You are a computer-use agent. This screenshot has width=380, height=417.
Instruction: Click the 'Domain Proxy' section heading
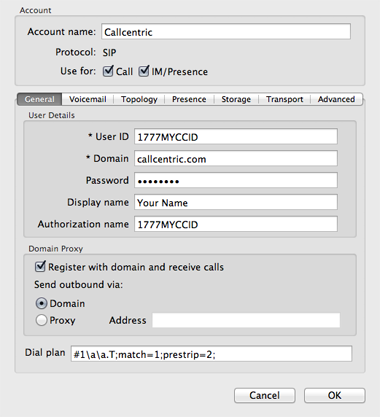click(56, 249)
